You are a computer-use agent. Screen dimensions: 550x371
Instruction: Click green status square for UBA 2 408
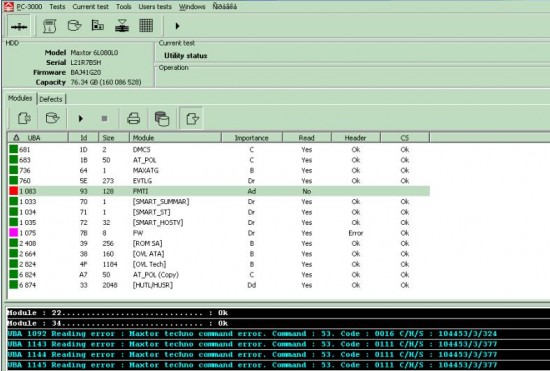pos(13,243)
